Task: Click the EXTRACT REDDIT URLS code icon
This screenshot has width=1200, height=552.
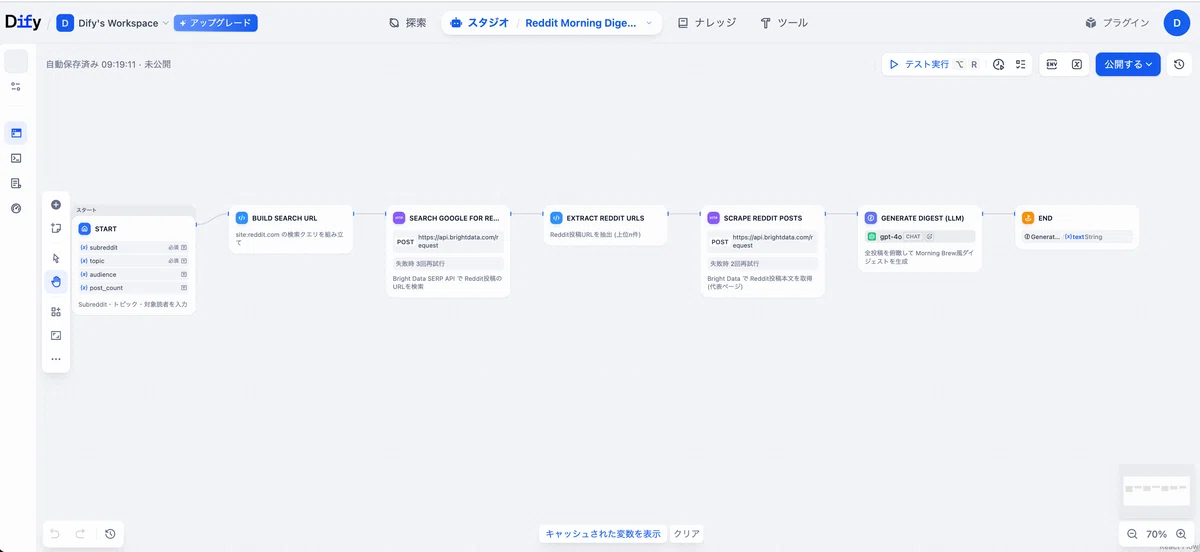Action: (556, 217)
